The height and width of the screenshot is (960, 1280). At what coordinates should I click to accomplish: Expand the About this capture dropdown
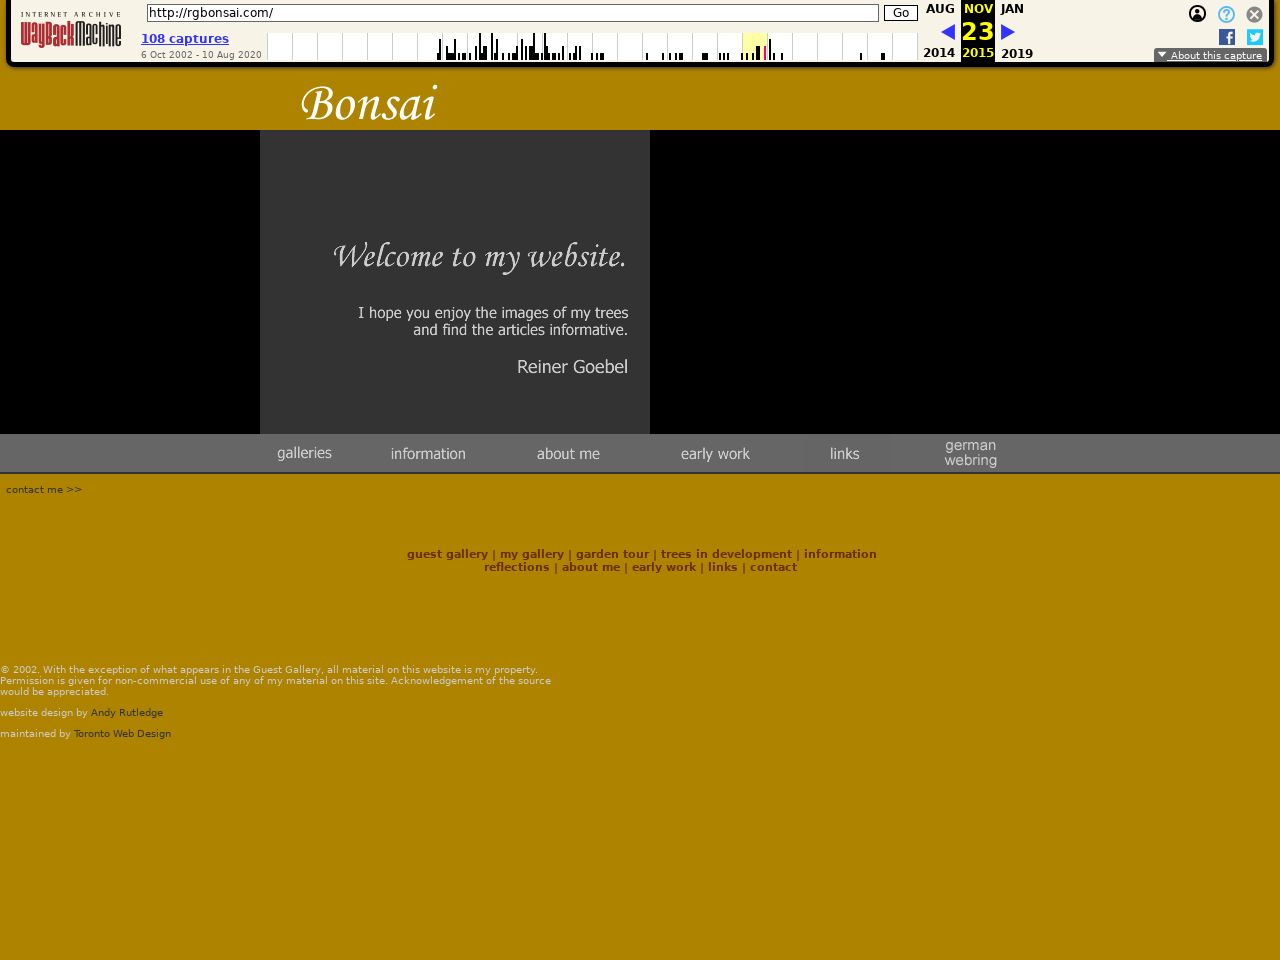pos(1210,55)
